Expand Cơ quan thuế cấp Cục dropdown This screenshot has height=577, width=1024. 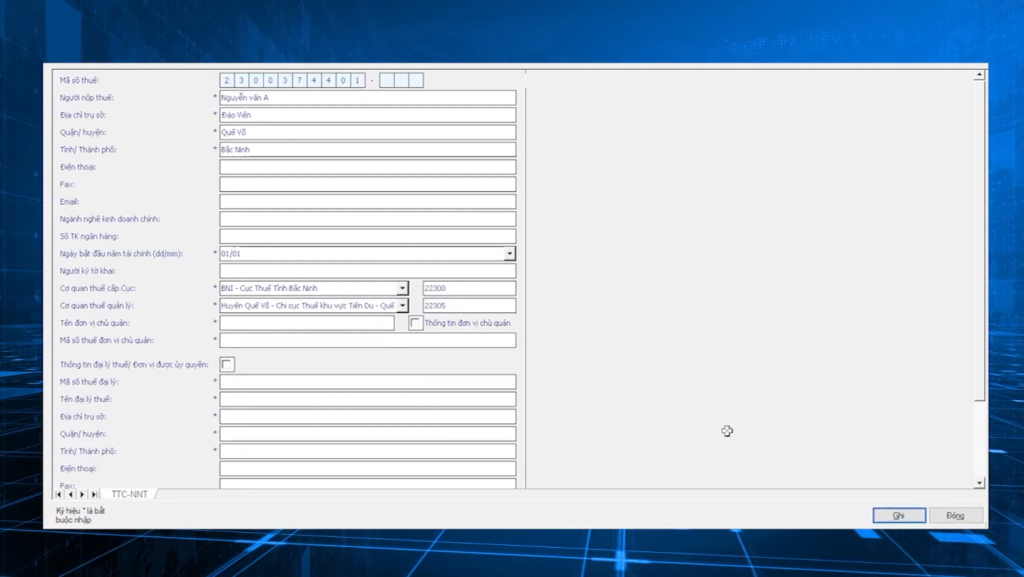(402, 288)
